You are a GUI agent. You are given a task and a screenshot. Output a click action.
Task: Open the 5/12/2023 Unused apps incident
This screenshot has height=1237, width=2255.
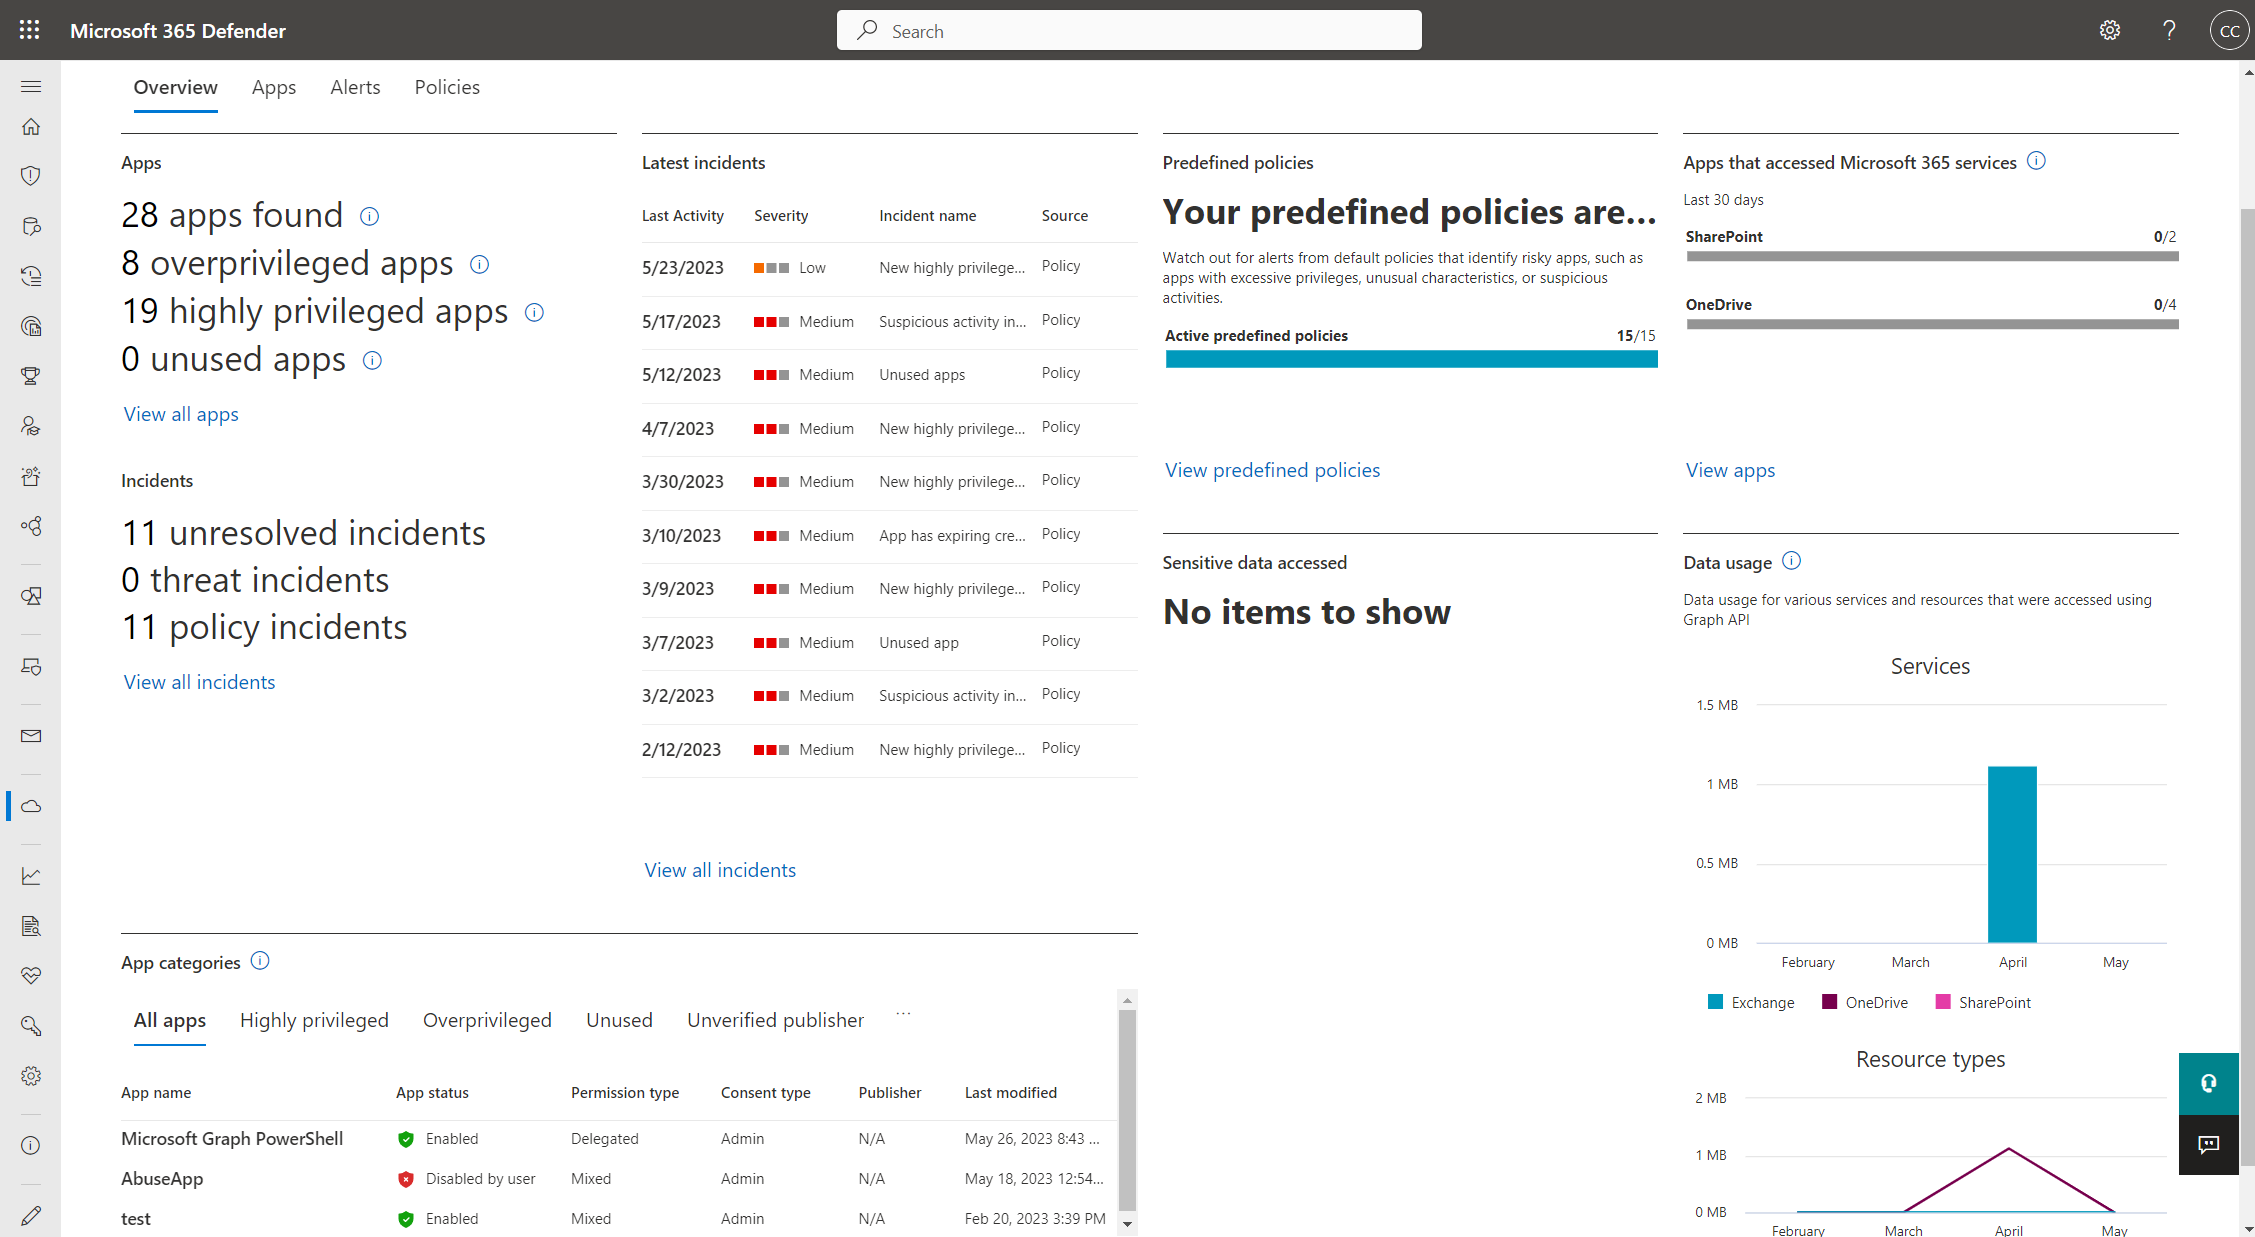coord(889,375)
